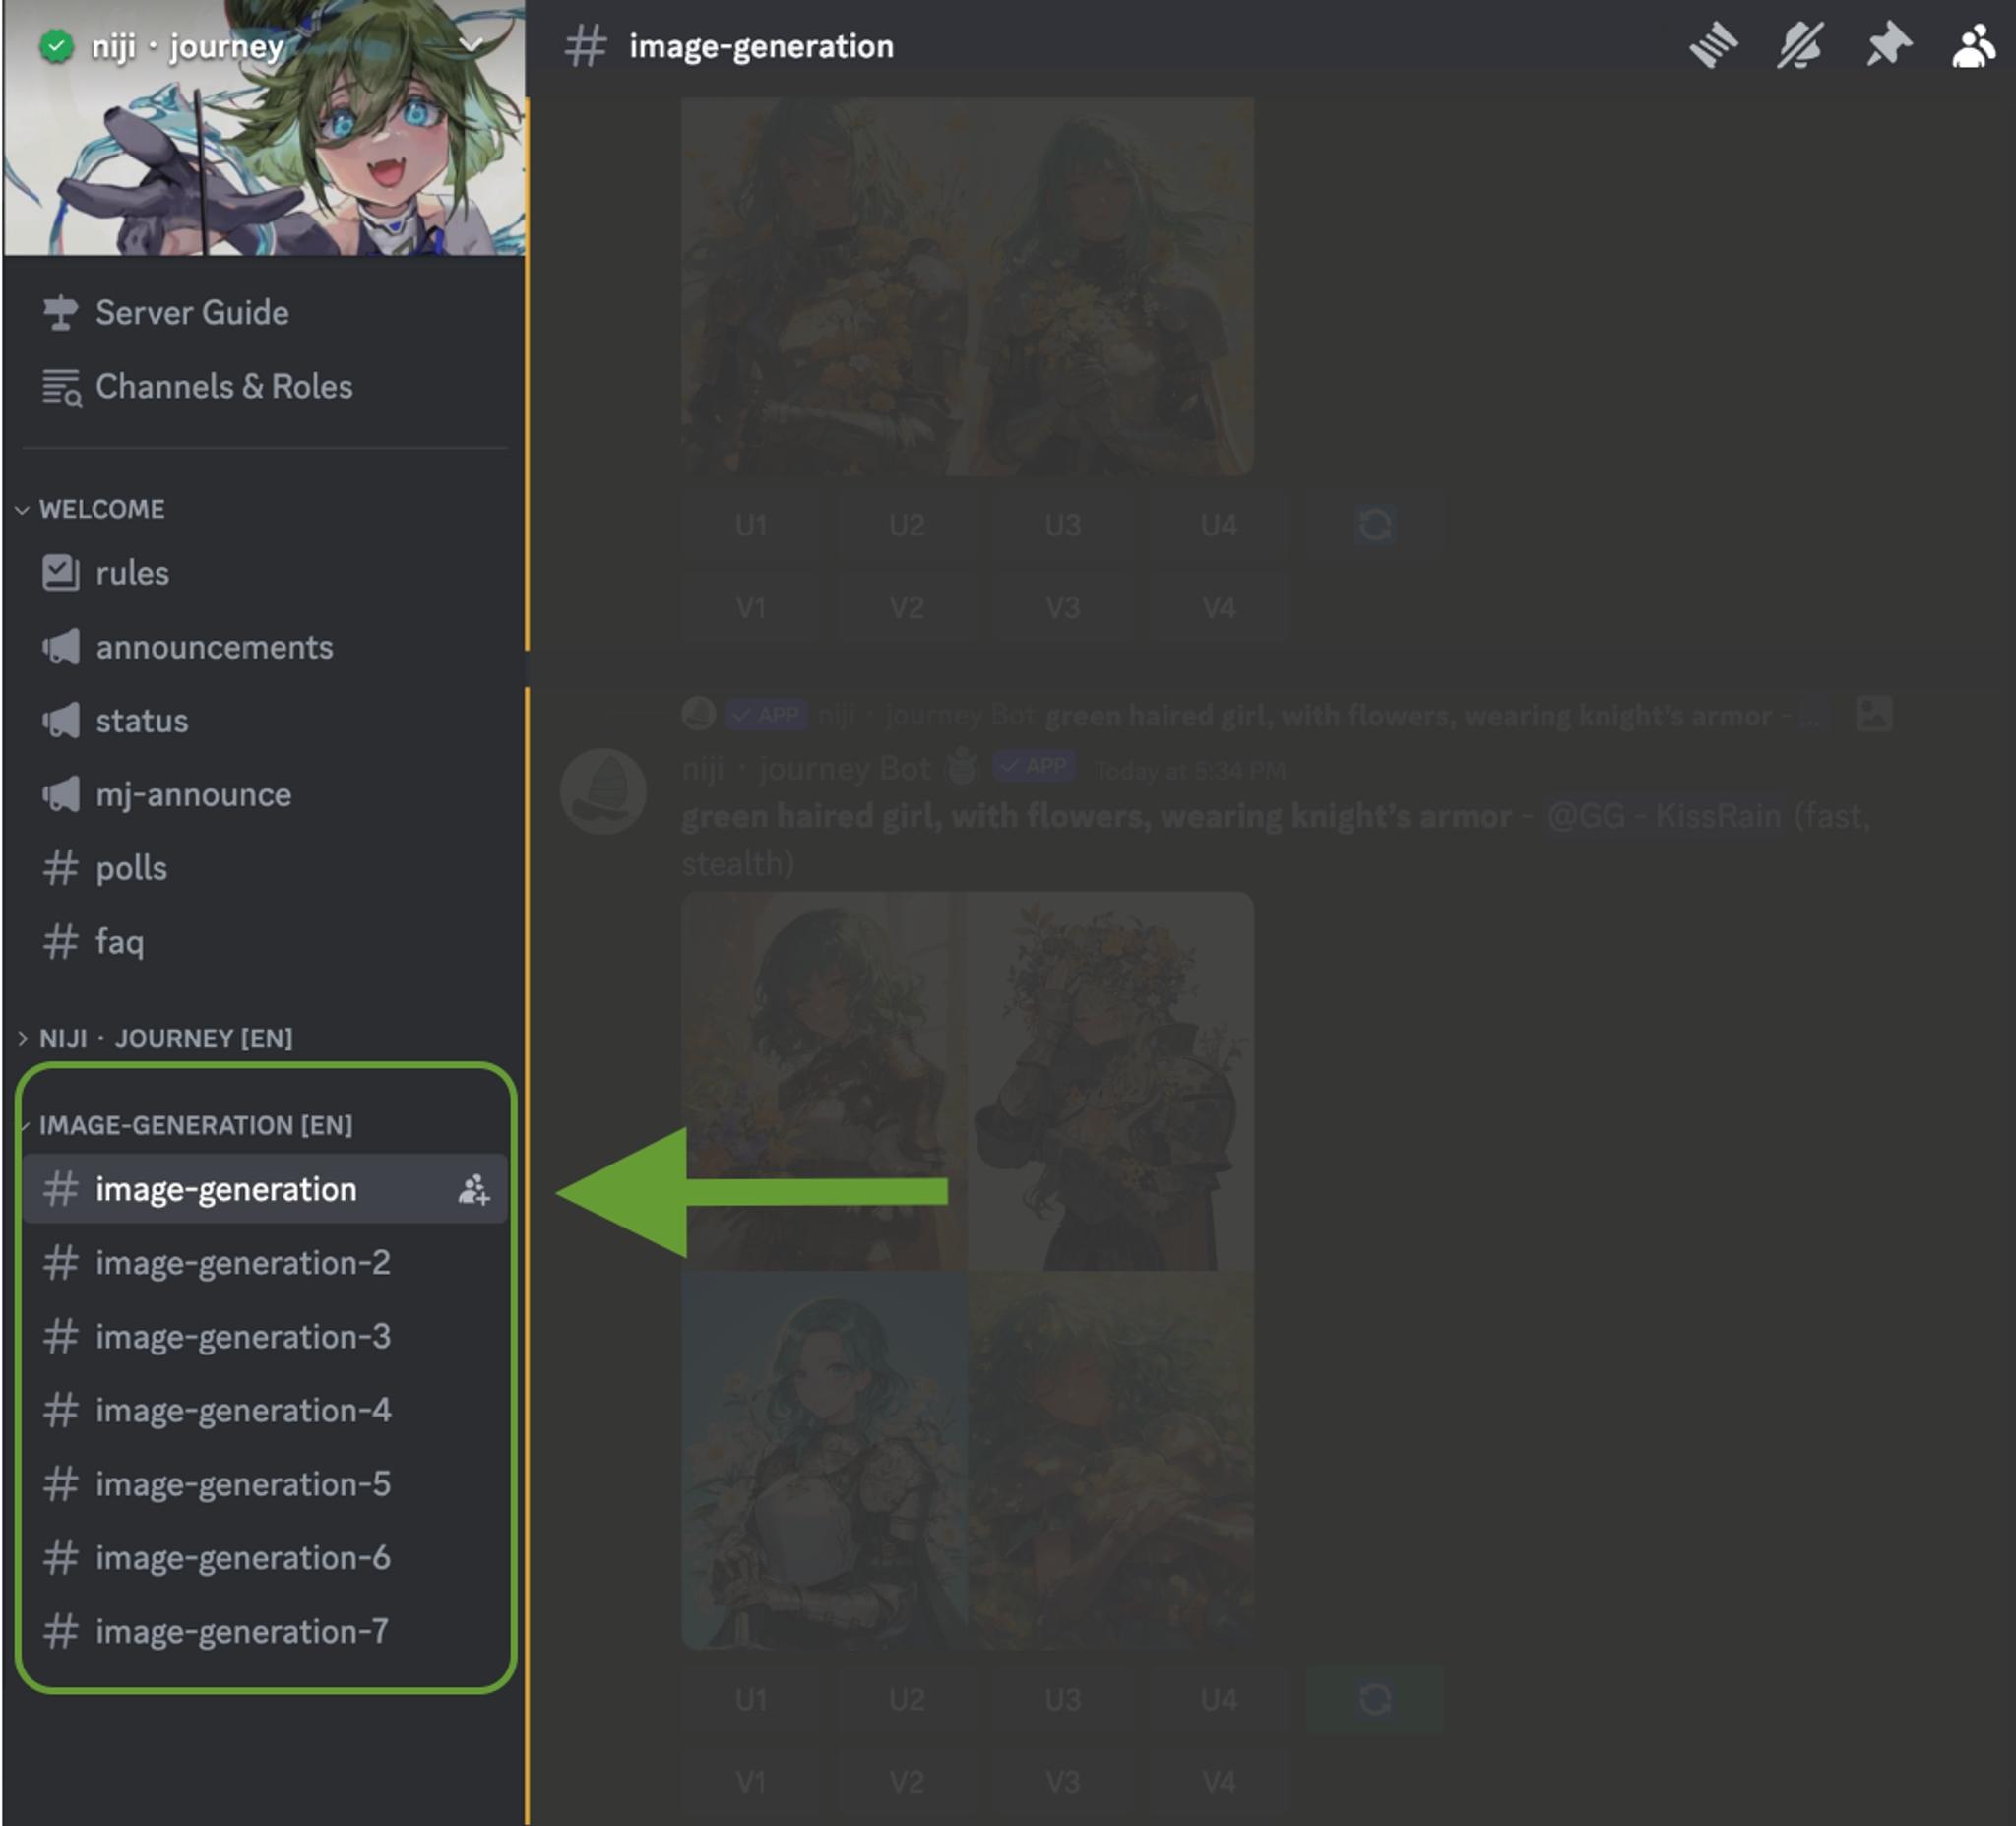Image resolution: width=2016 pixels, height=1826 pixels.
Task: Switch to image-generation-2 channel
Action: click(x=265, y=1263)
